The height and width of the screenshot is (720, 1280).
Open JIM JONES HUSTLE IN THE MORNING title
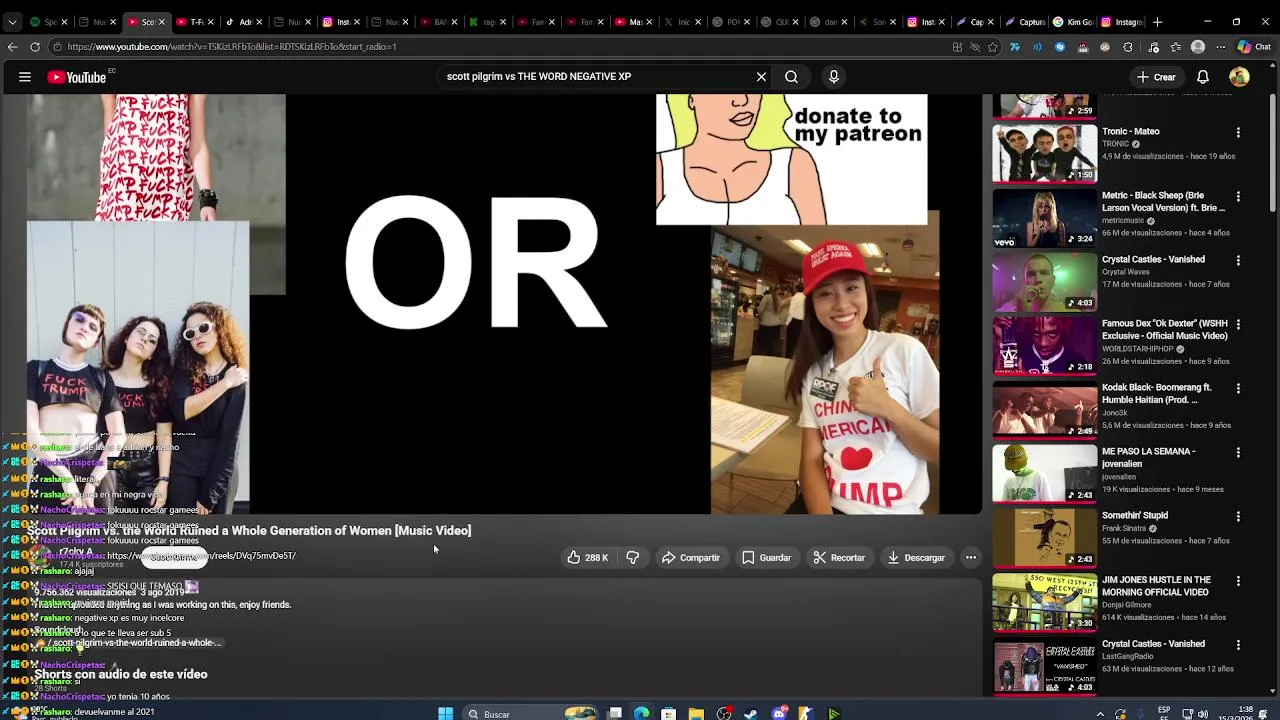1157,586
